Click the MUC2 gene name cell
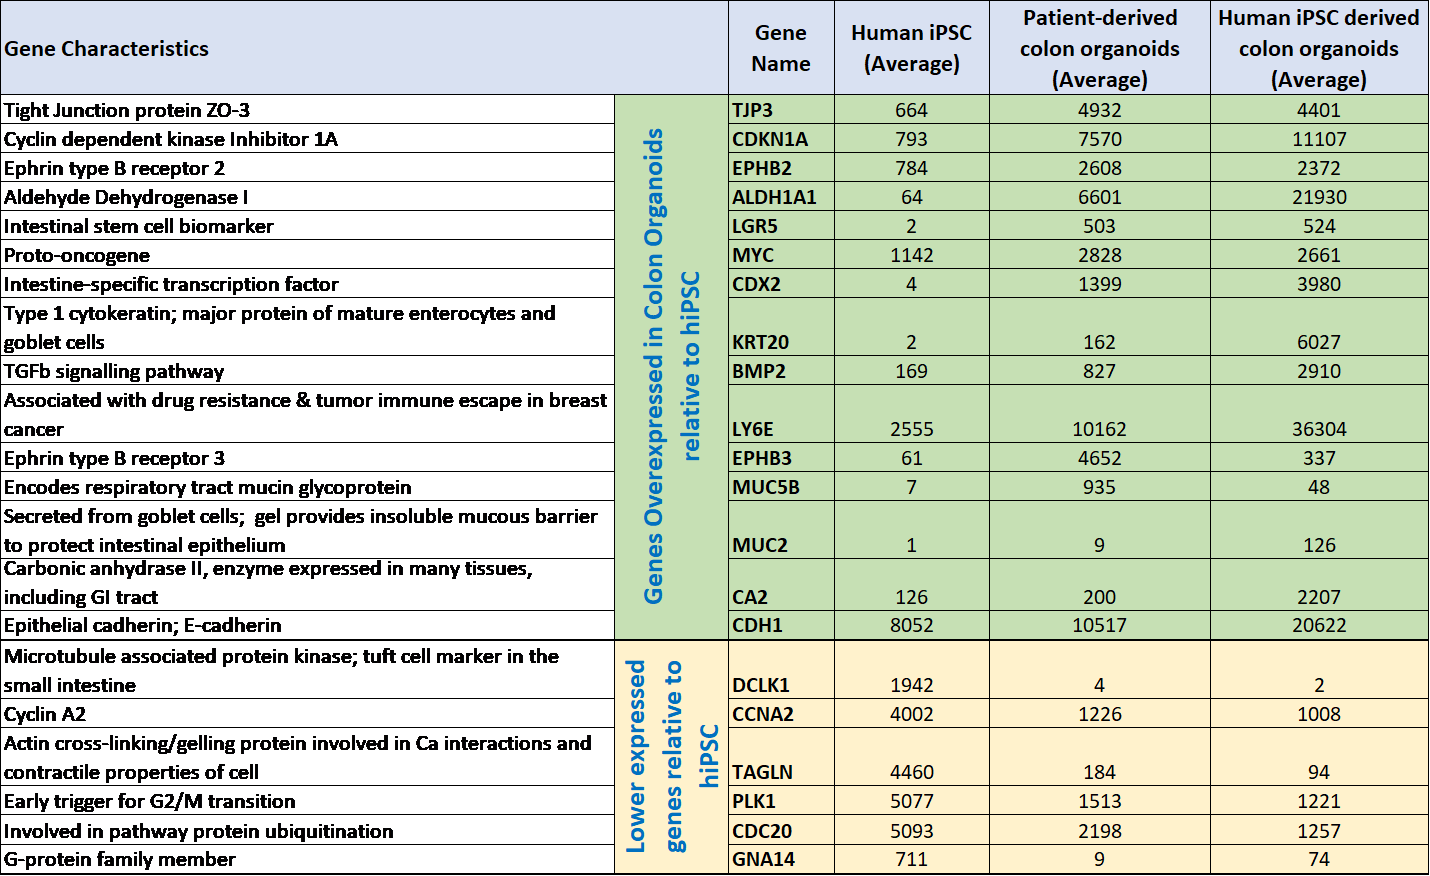 pyautogui.click(x=780, y=545)
